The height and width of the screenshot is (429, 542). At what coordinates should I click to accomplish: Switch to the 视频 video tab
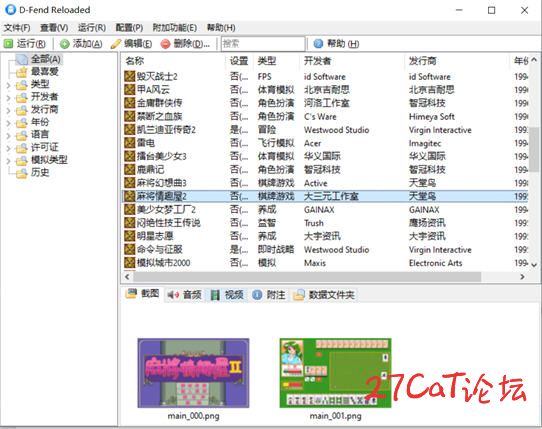pos(227,295)
